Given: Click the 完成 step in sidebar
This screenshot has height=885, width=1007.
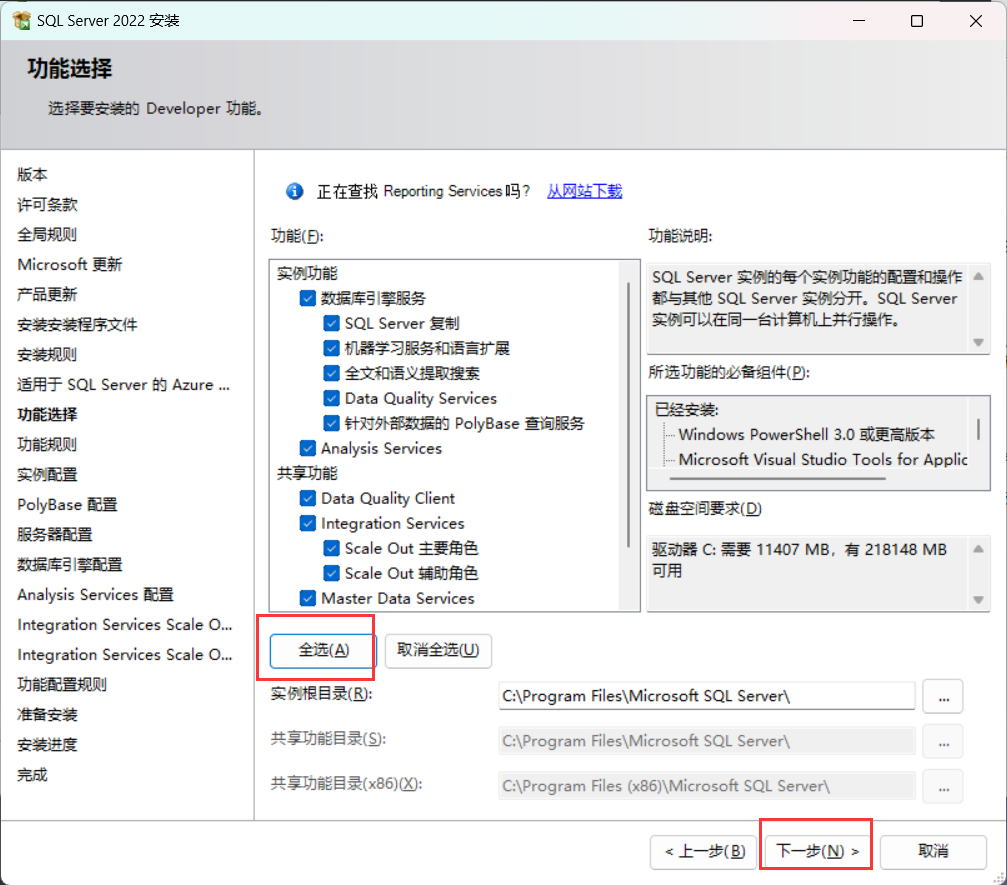Looking at the screenshot, I should click(x=32, y=775).
